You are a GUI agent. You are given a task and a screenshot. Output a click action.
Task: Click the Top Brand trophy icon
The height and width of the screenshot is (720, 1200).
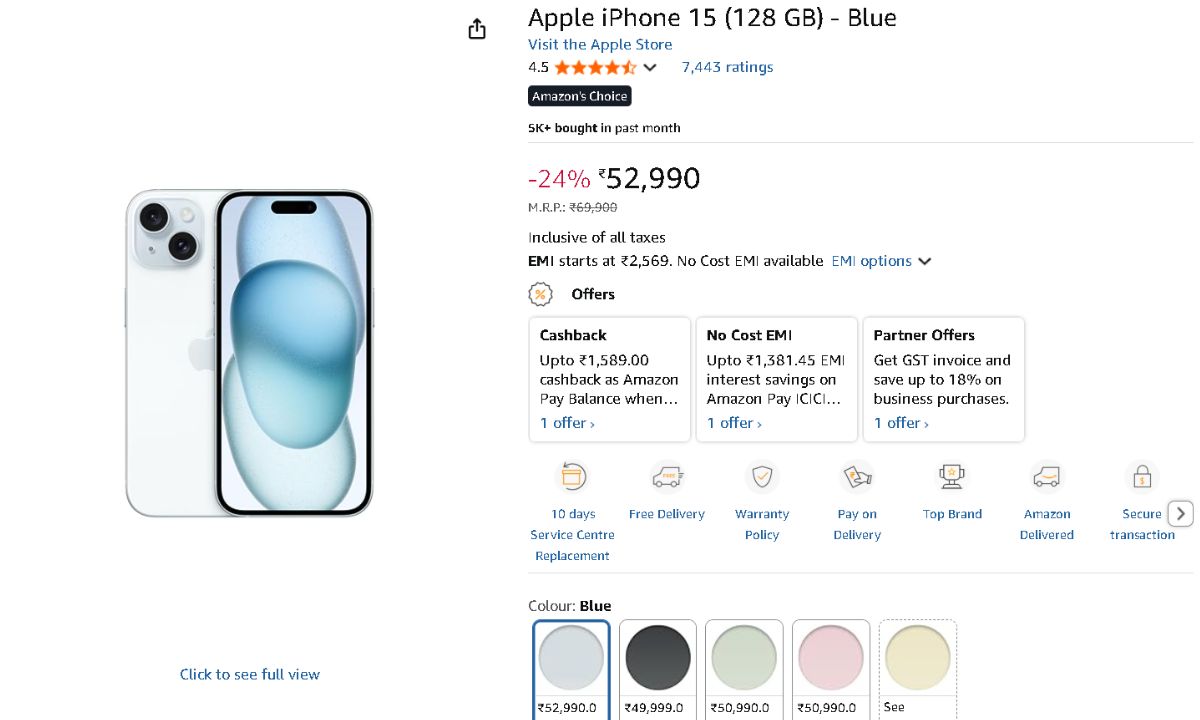coord(952,476)
